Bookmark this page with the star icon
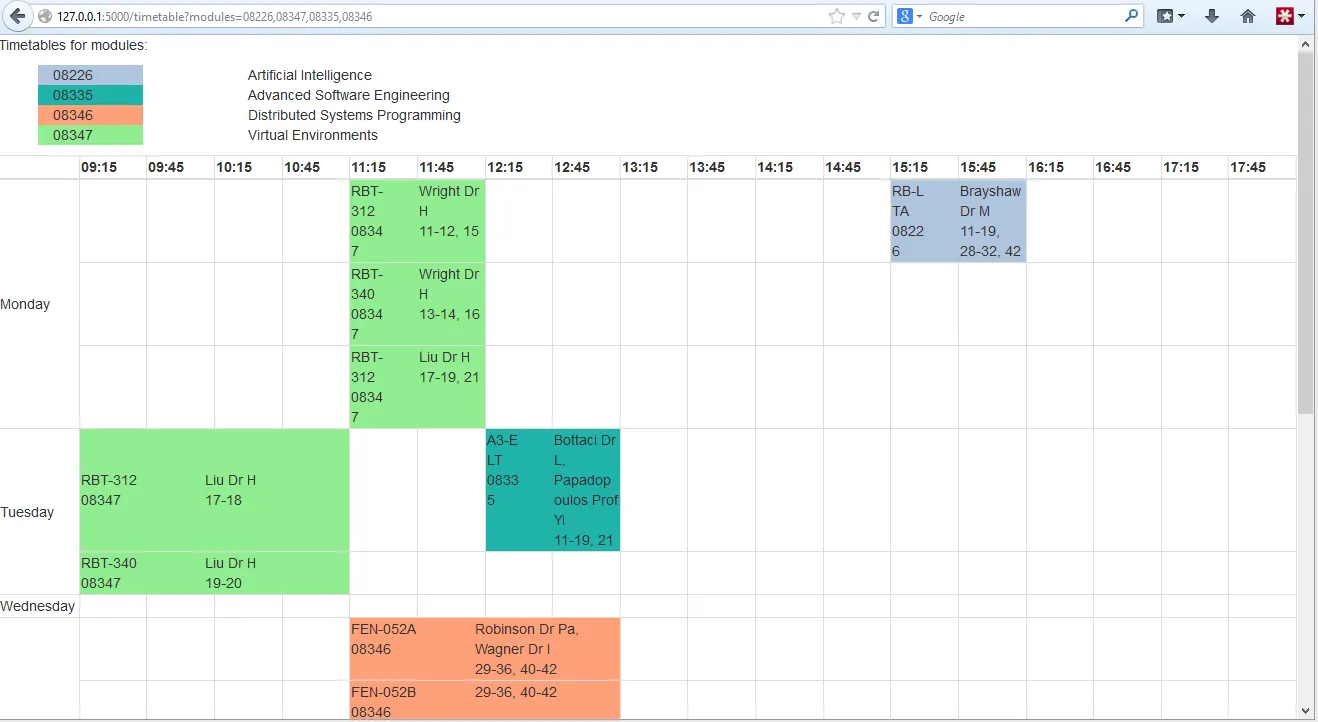 [836, 16]
